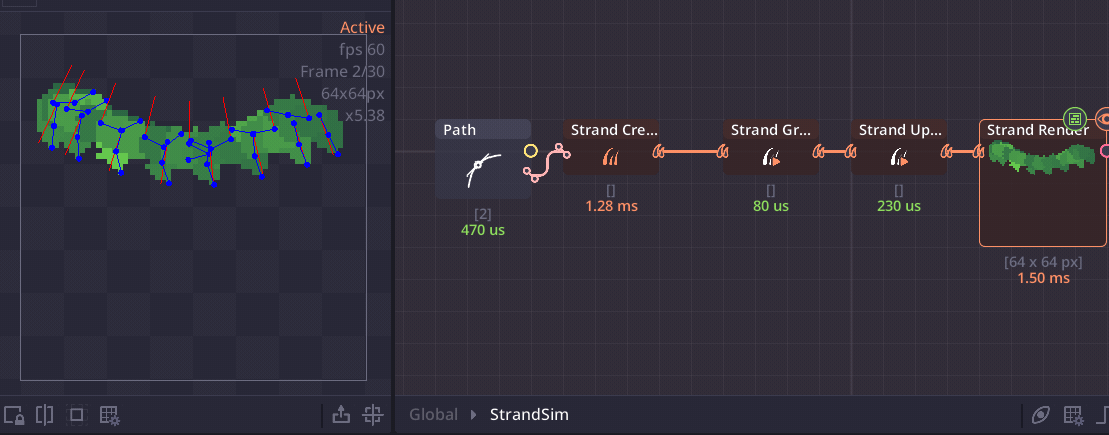Select the Strand Render node title
This screenshot has width=1109, height=435.
coord(1038,129)
